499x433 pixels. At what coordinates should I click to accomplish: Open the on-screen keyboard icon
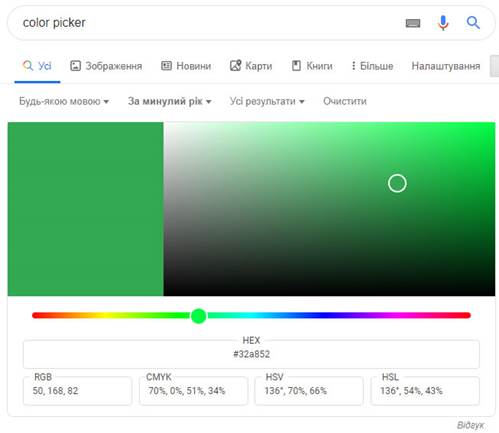pos(413,23)
